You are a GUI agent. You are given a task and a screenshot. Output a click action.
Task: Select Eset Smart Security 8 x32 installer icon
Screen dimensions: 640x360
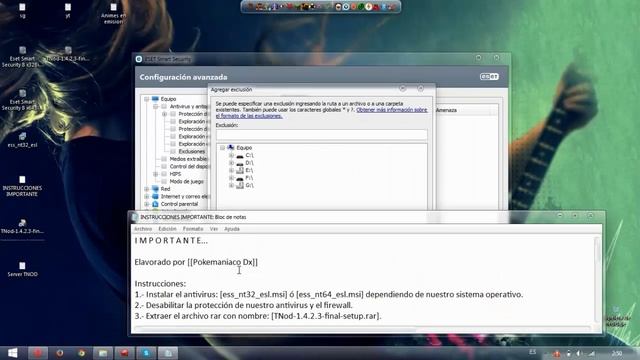click(22, 57)
